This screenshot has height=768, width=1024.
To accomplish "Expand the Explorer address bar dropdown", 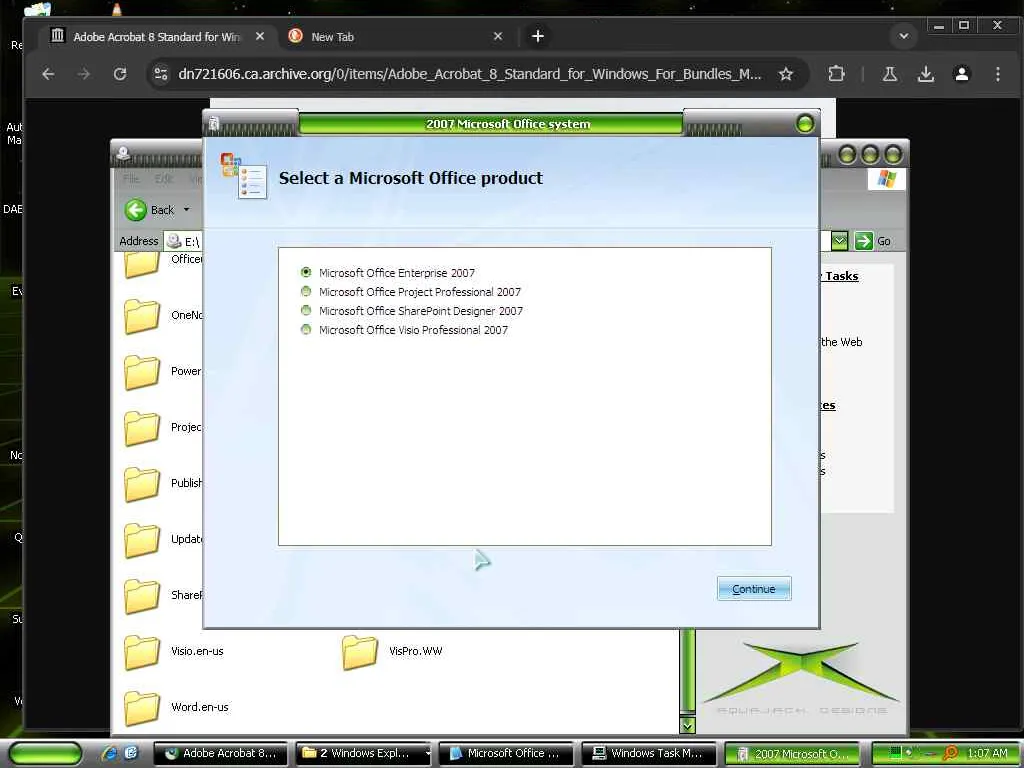I will coord(840,241).
